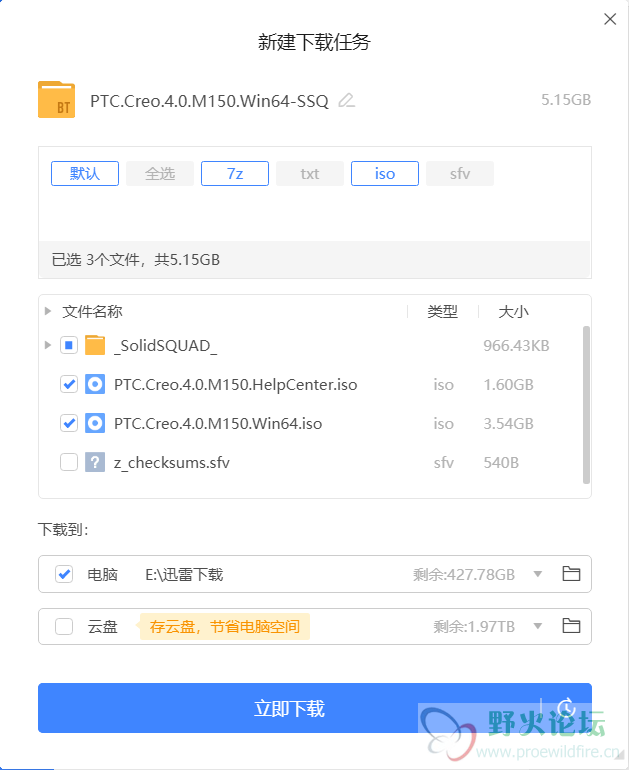Click disc icon of HelpCenter.iso file

(95, 384)
